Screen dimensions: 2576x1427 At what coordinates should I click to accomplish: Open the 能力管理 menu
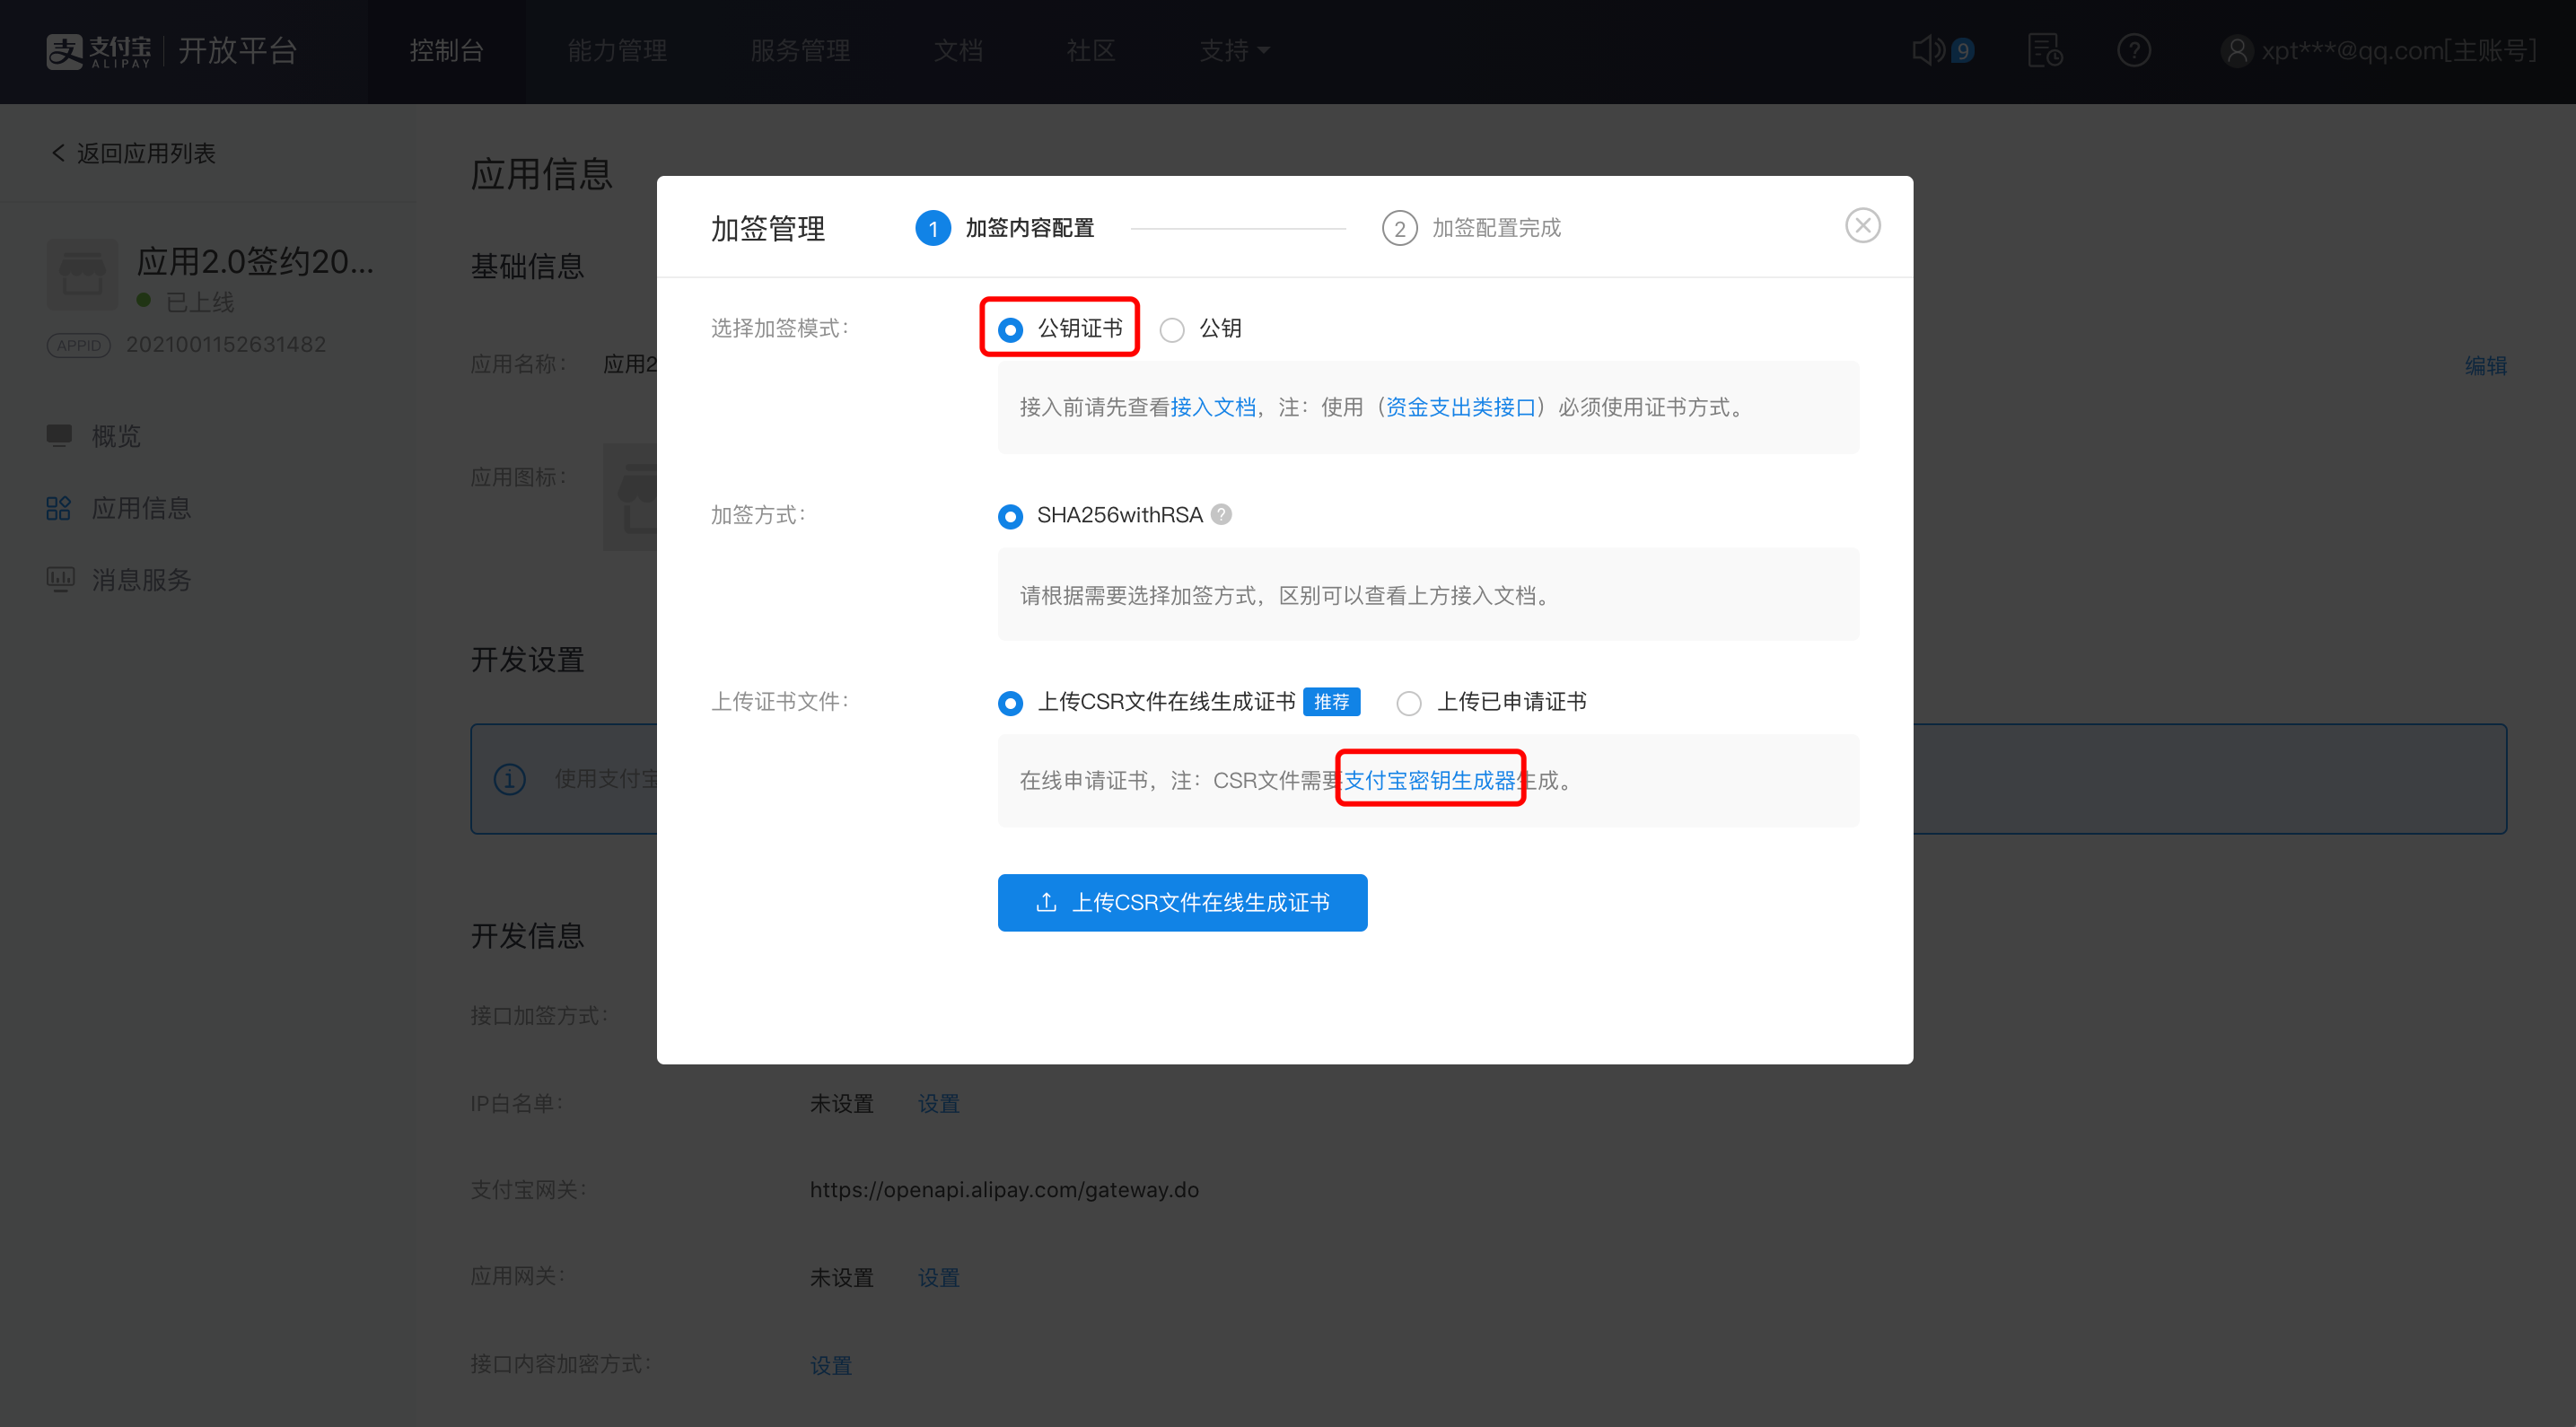click(617, 50)
